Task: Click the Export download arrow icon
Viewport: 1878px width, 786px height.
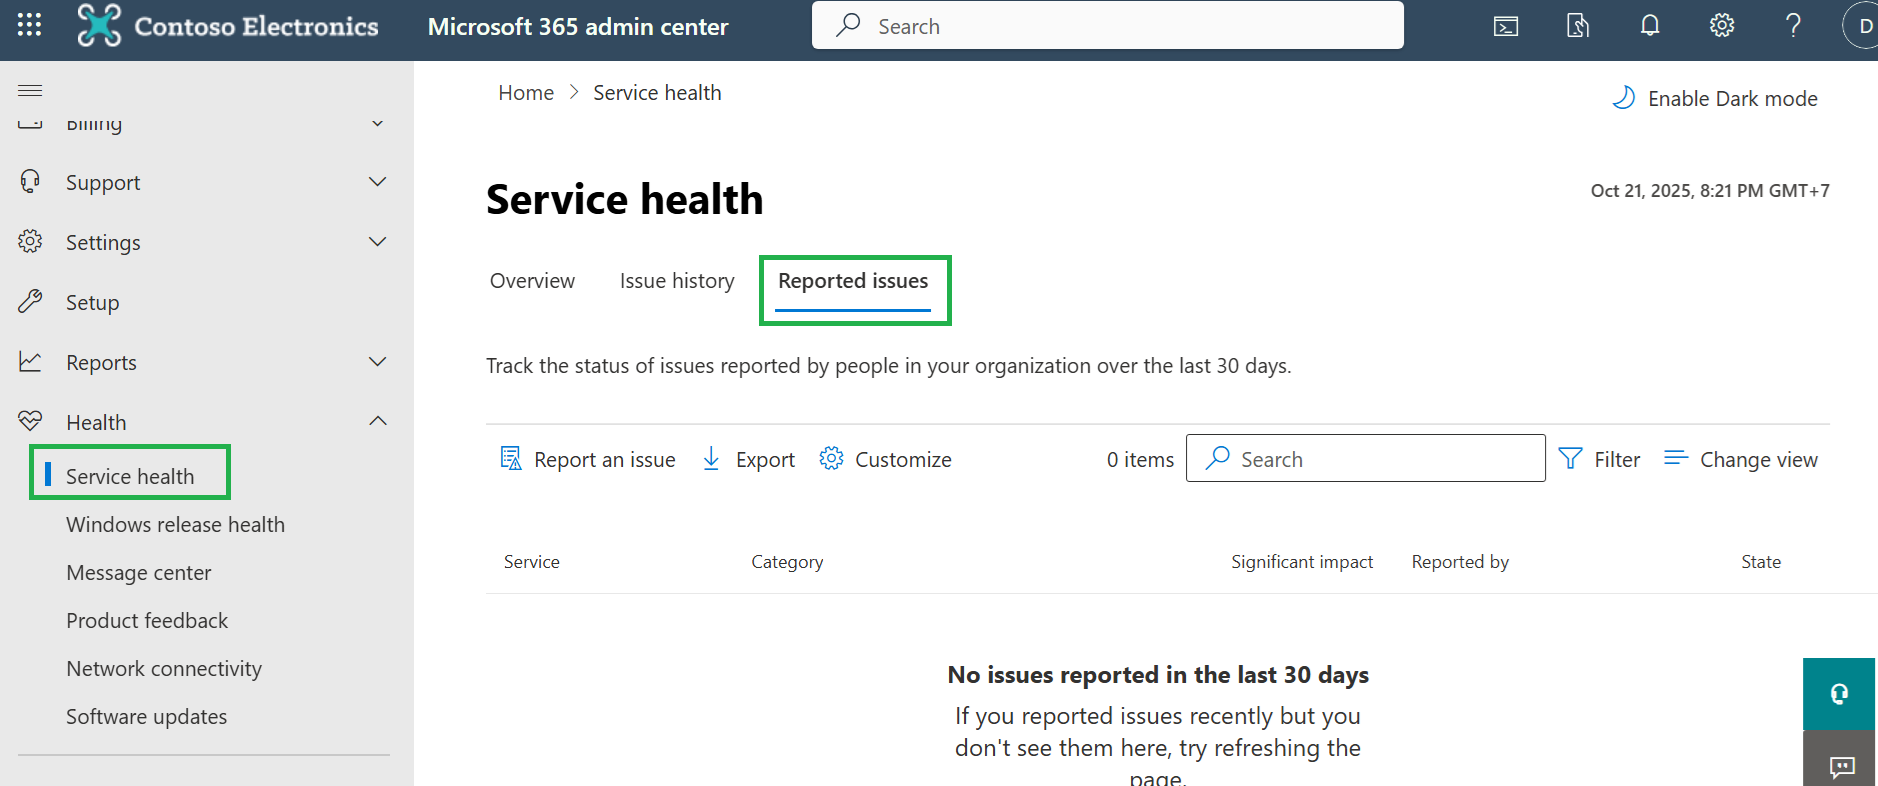Action: [x=711, y=459]
